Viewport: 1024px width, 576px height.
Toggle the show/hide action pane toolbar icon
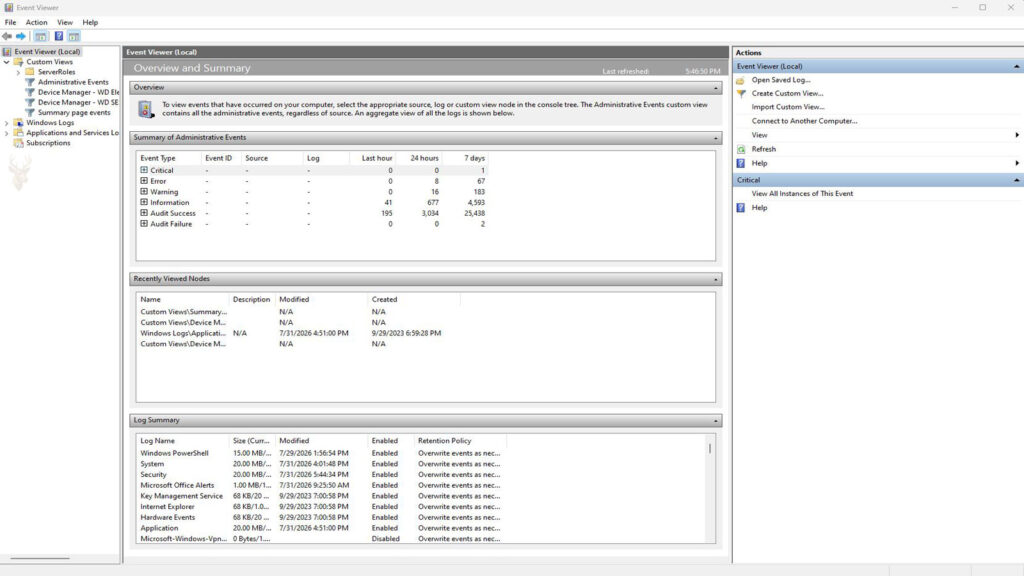click(74, 36)
